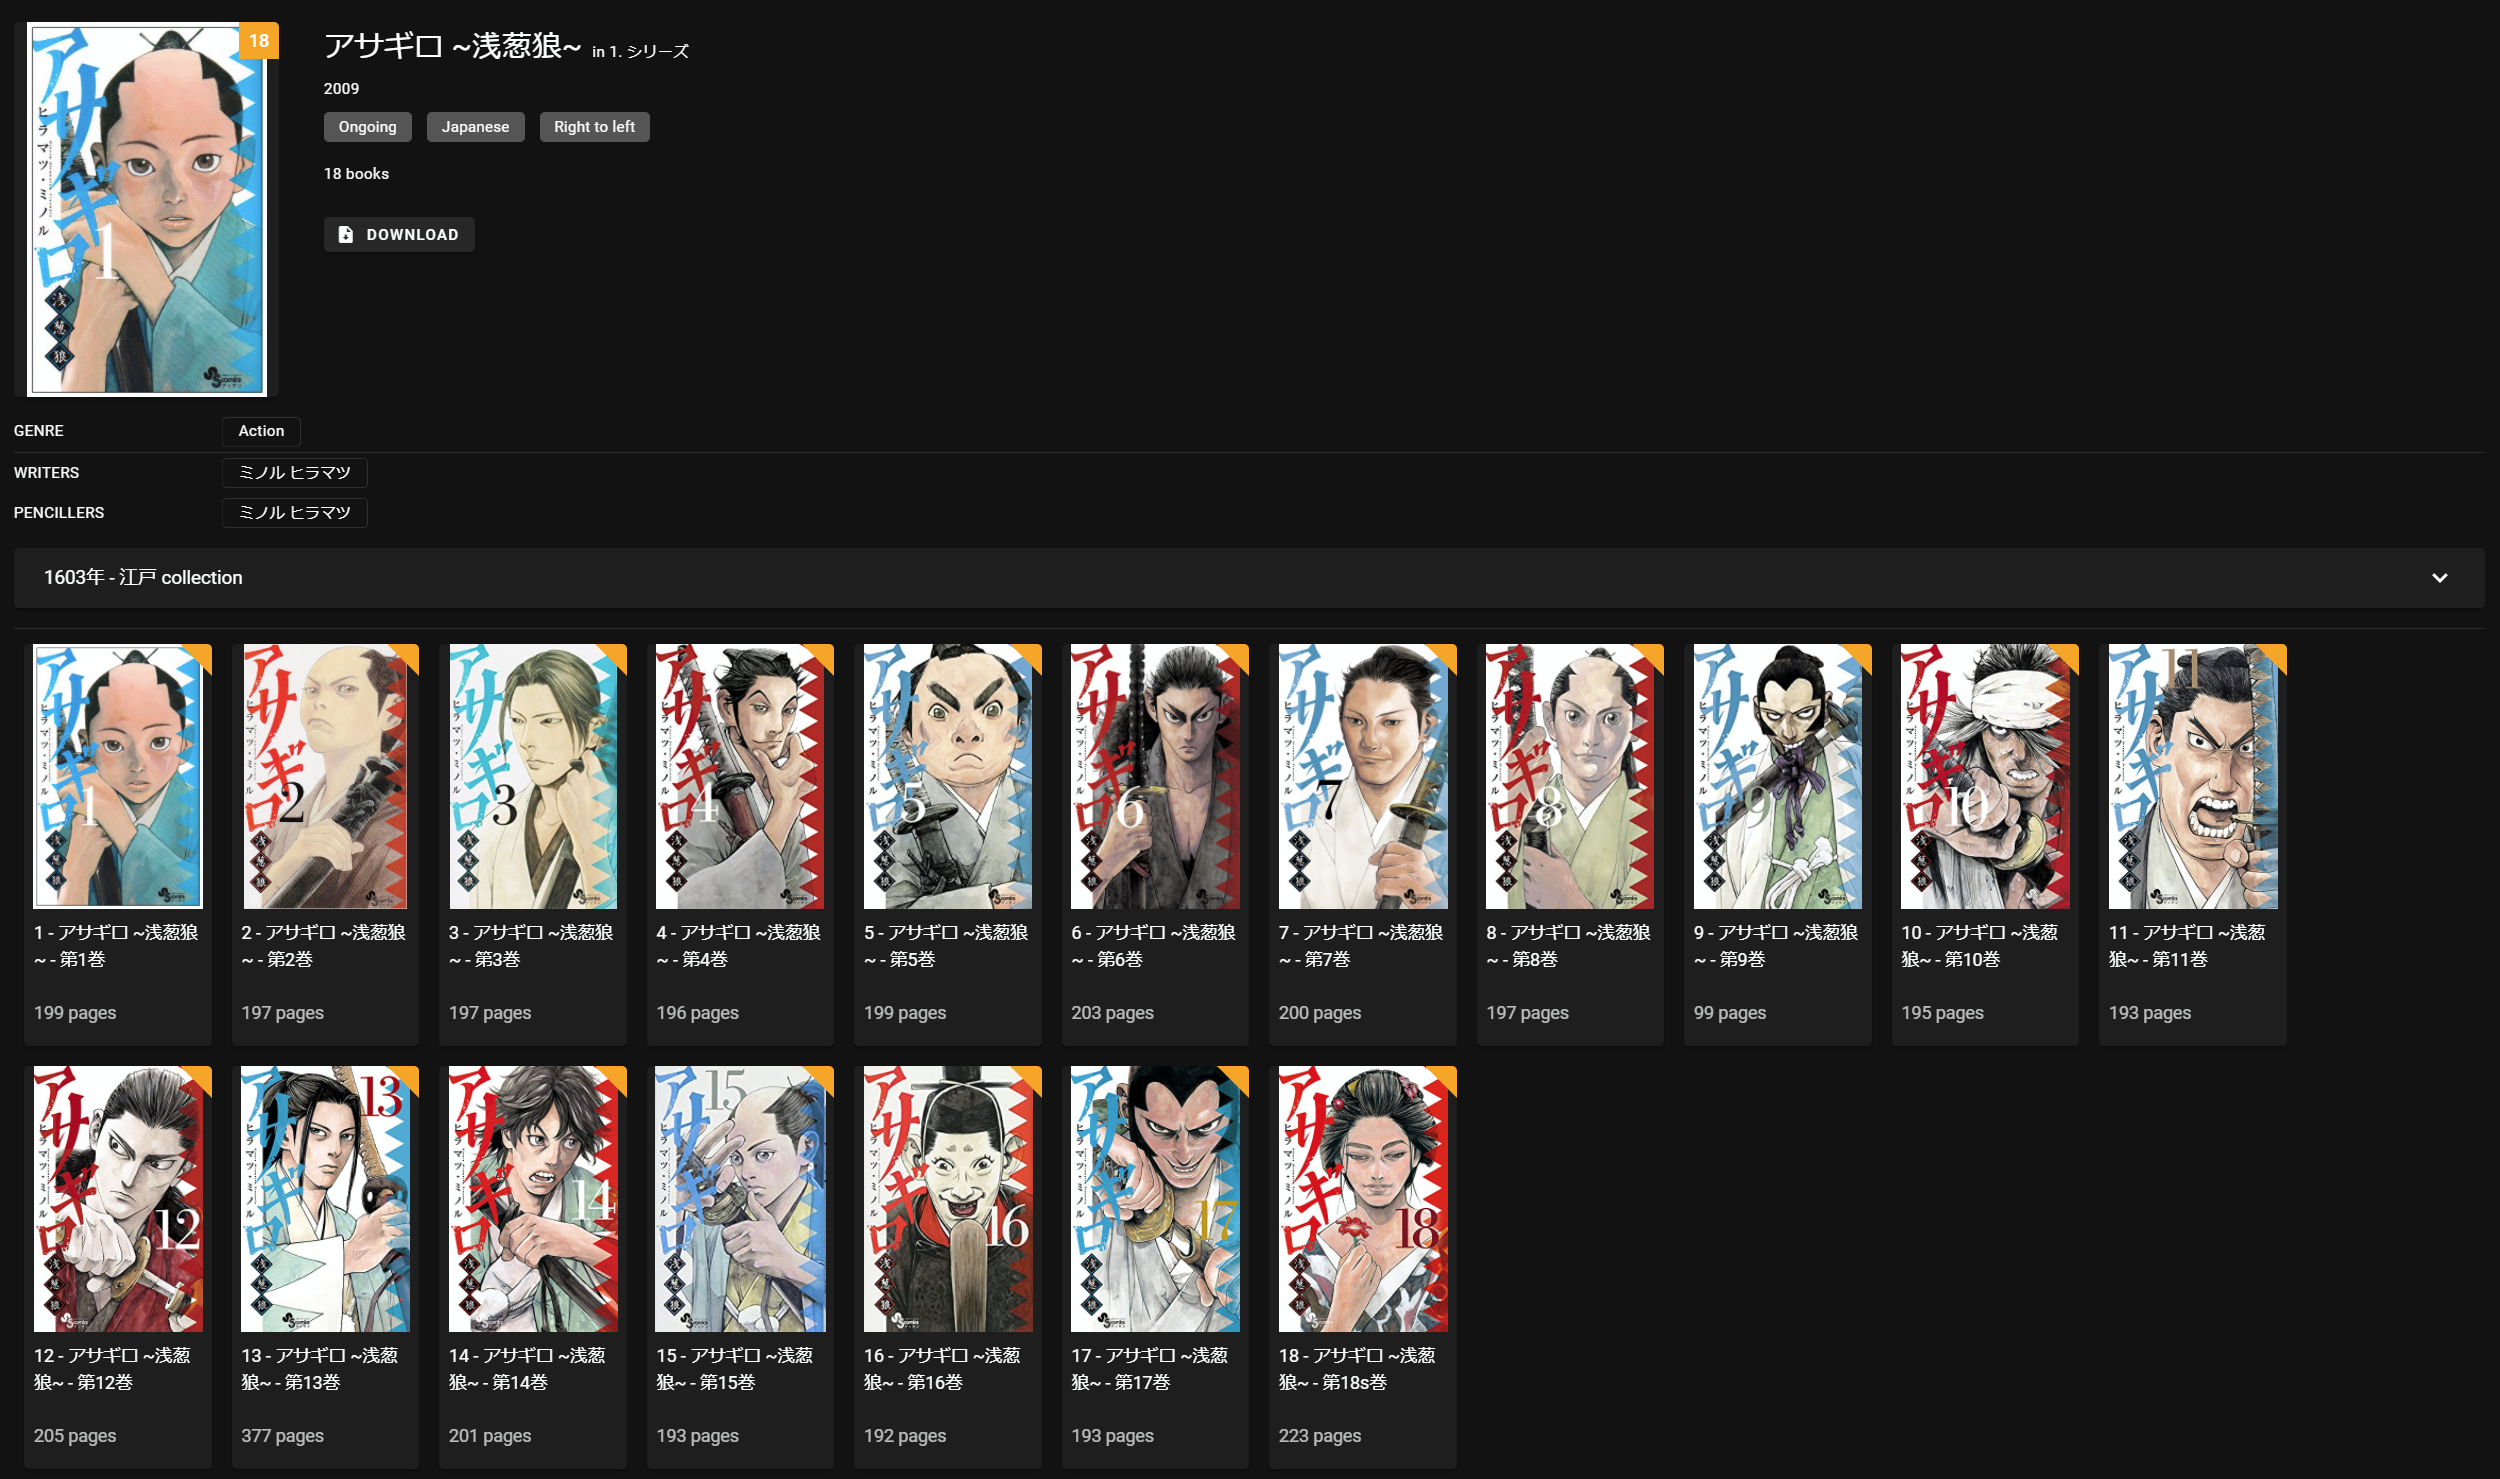Click the title text '18 - アサギロ ~浅葱狼~ - 第18s巻'

1357,1369
